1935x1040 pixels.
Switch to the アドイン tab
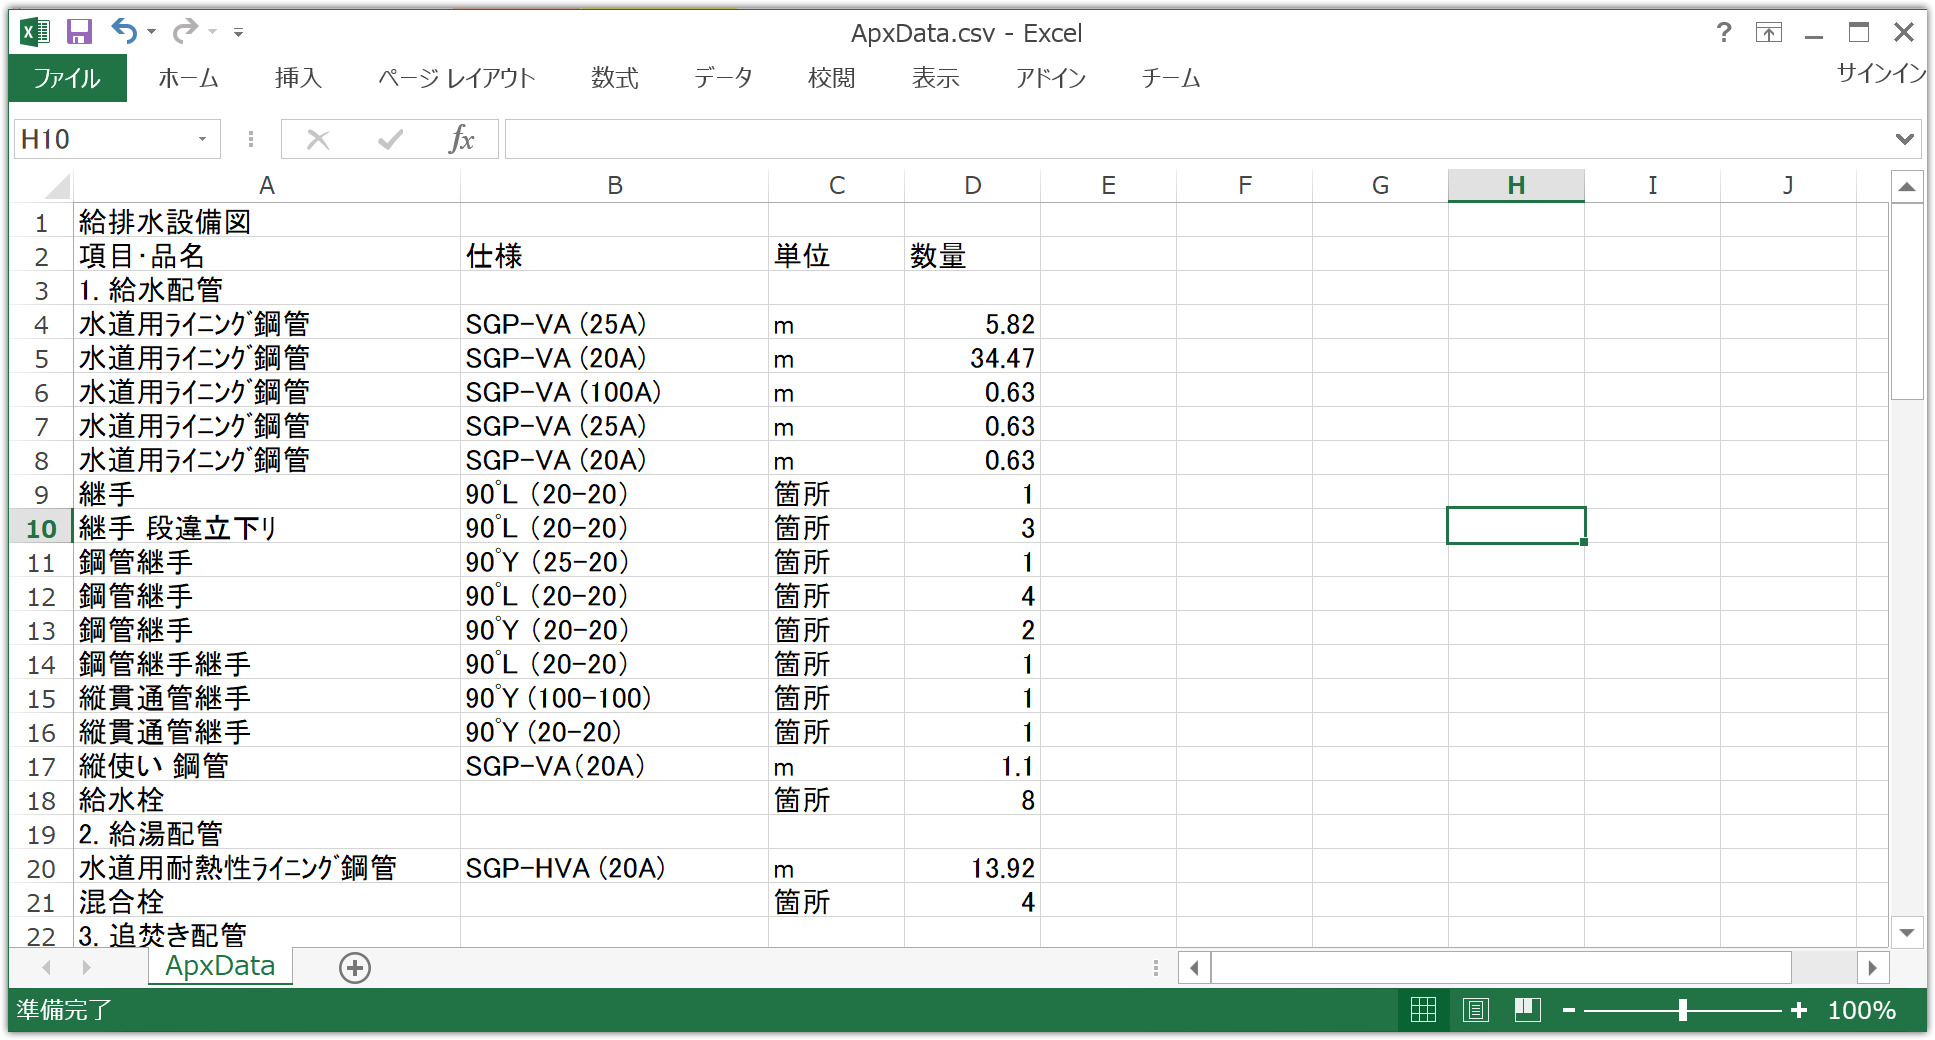[1051, 78]
